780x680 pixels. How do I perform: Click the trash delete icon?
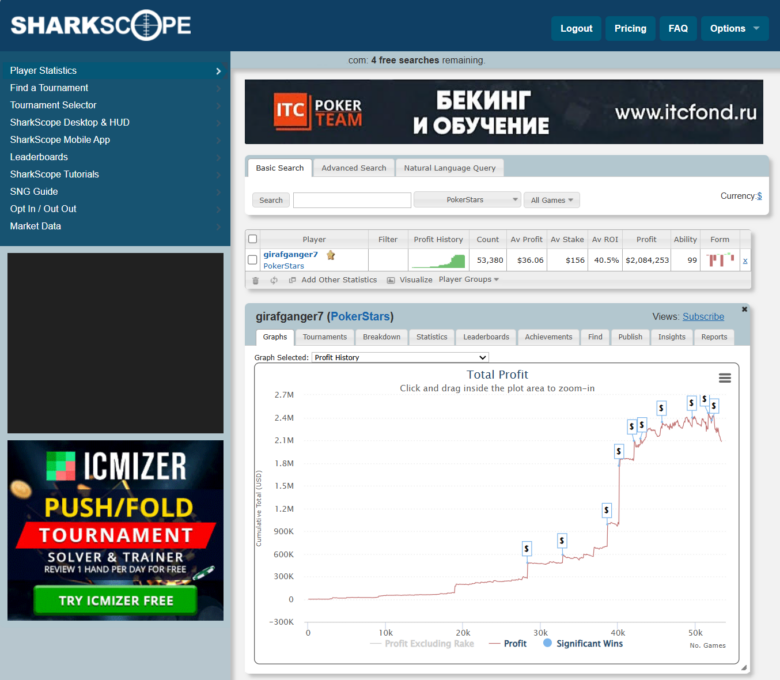click(x=256, y=281)
